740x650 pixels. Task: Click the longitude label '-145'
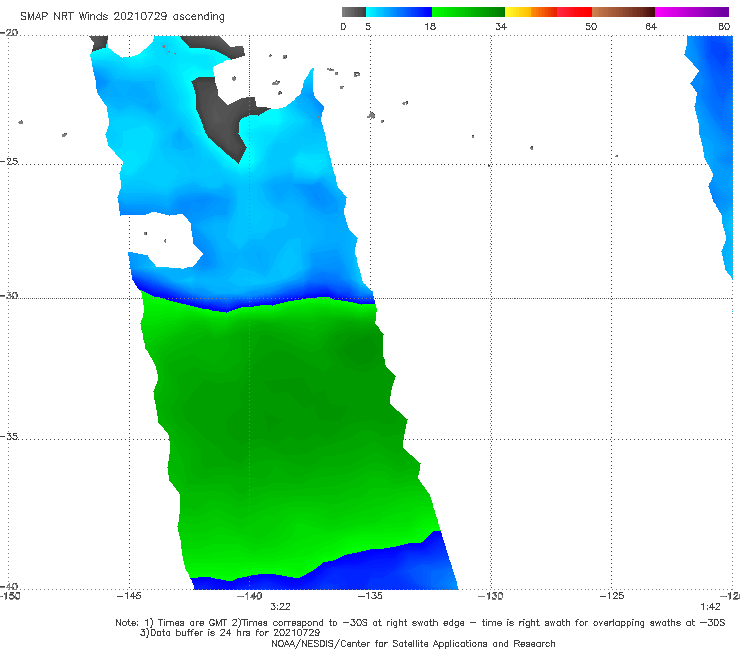point(129,596)
